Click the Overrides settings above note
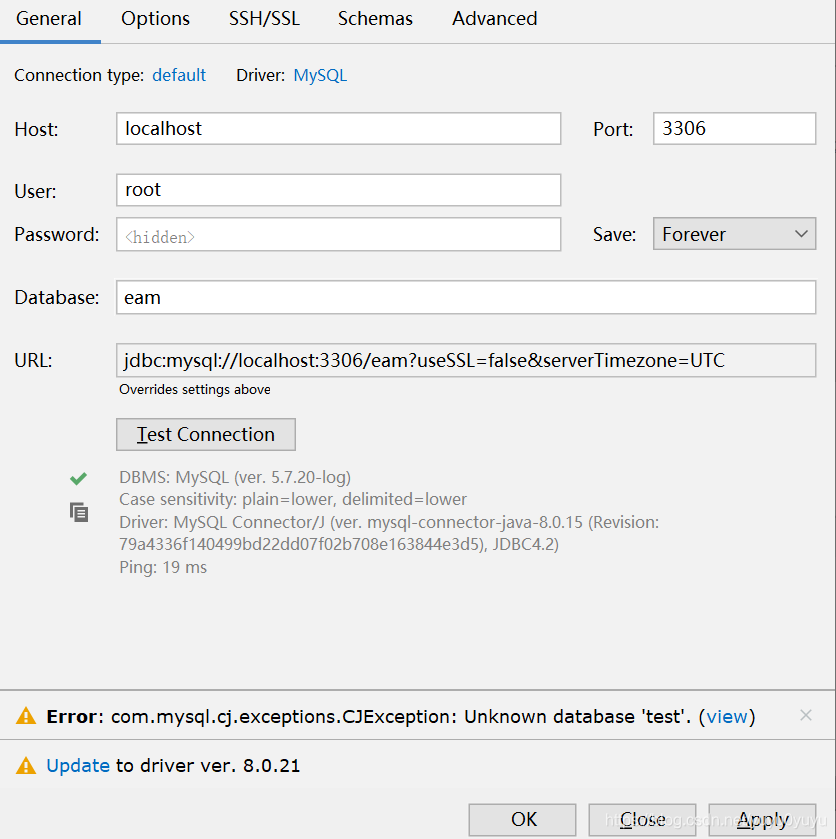 (x=195, y=390)
